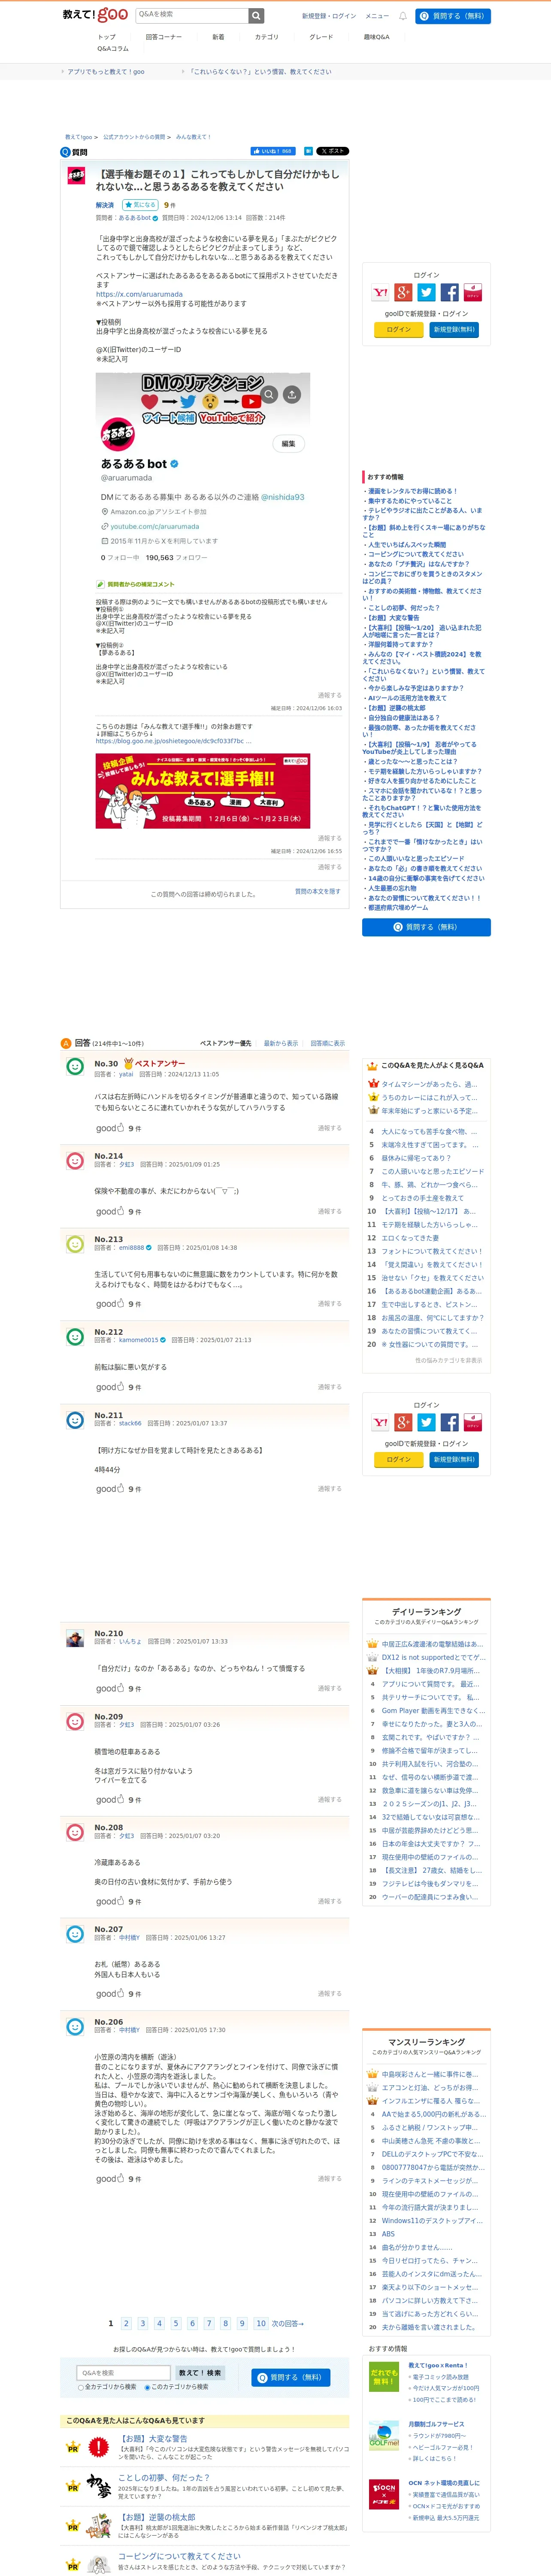Click good thumbs-up on answer No.206
Screen dimensions: 551x2576
tap(110, 2179)
